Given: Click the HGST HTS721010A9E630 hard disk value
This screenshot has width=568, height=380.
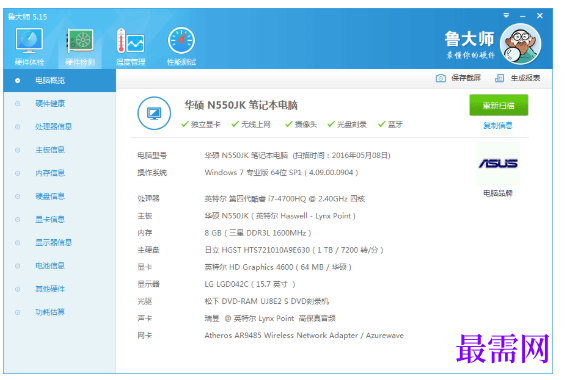Looking at the screenshot, I should click(294, 250).
